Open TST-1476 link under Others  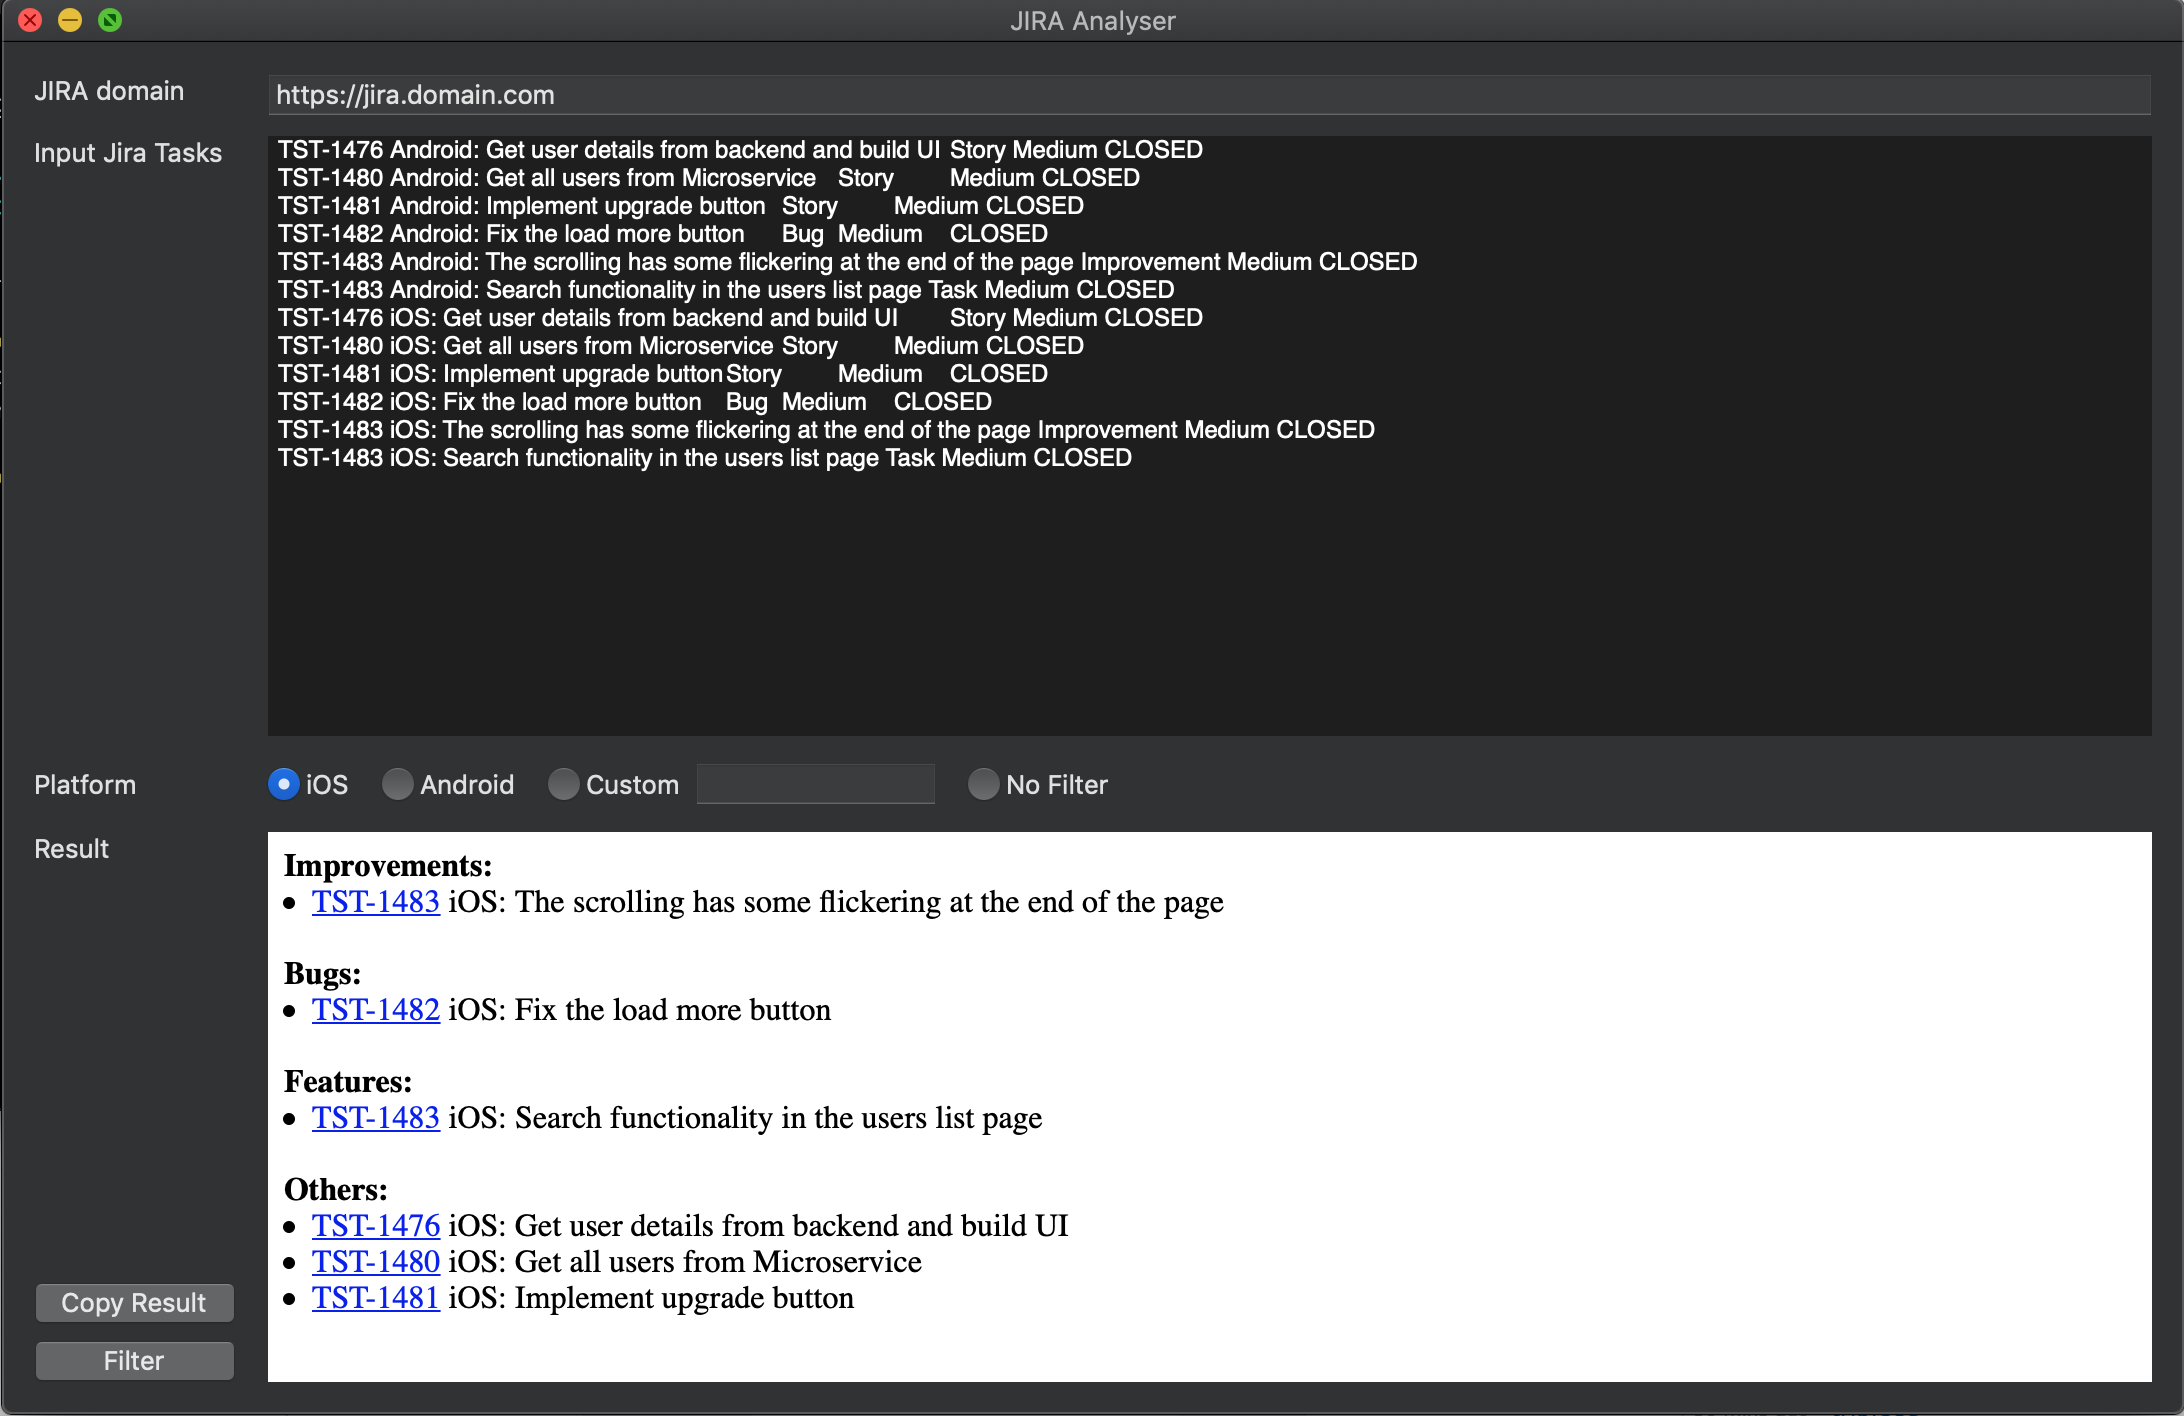[x=376, y=1226]
